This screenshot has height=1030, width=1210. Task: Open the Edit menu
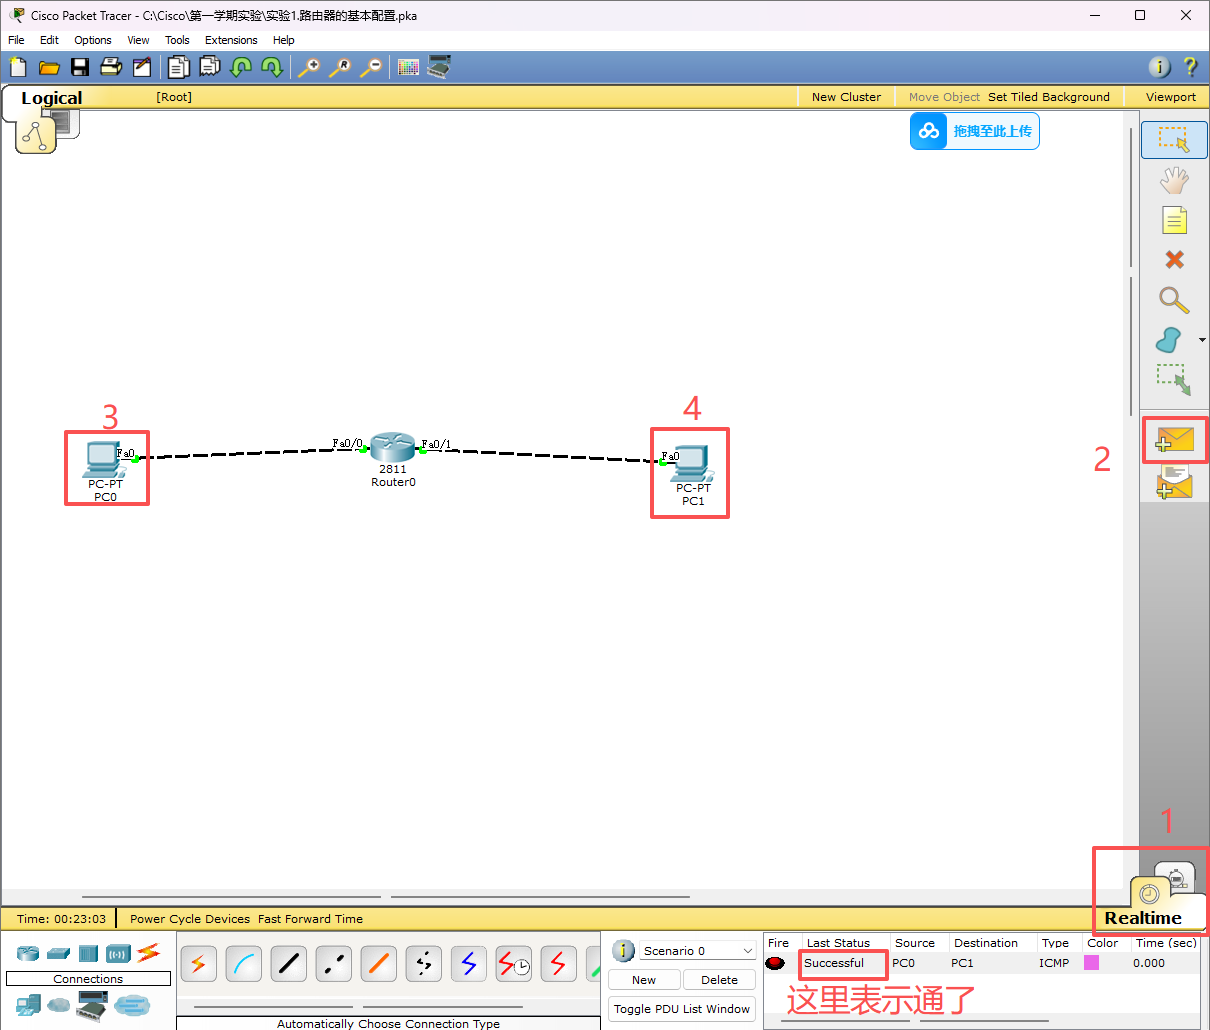pyautogui.click(x=49, y=40)
